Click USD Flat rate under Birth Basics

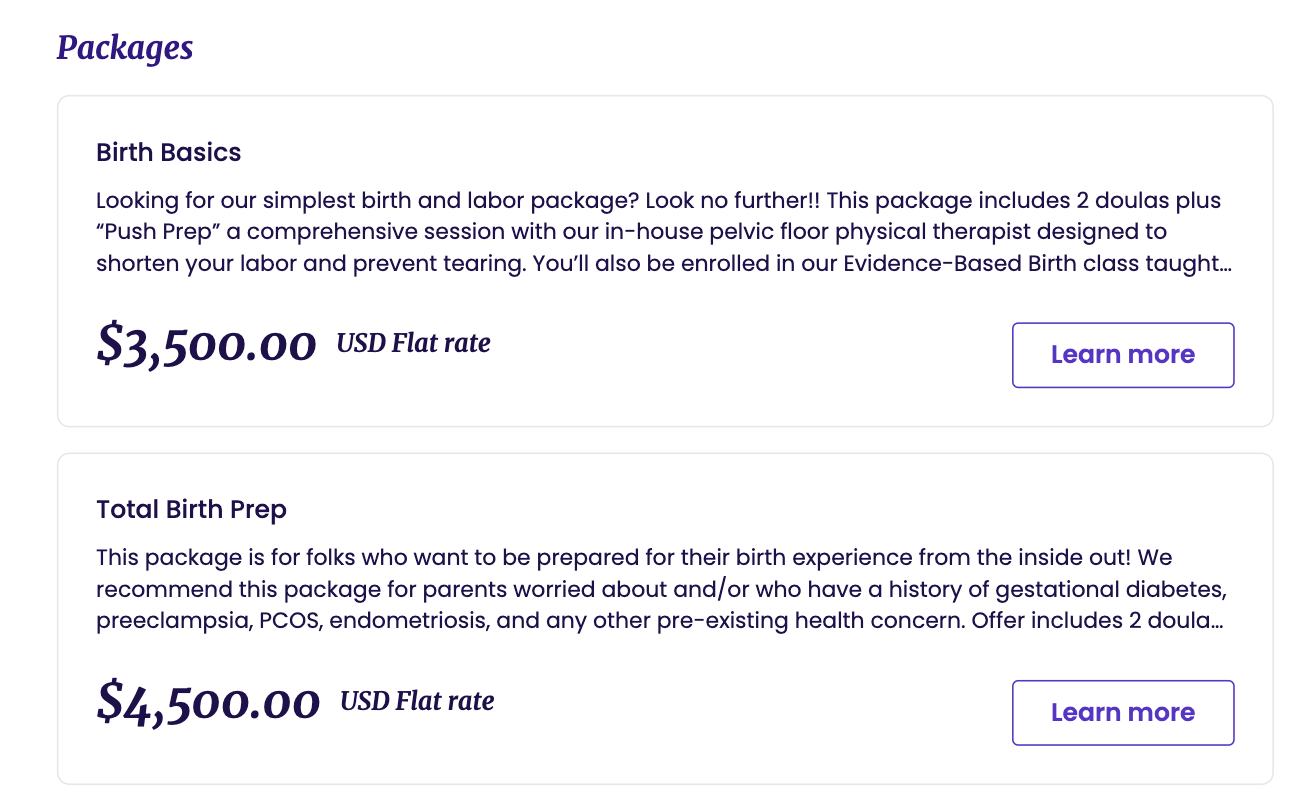[413, 344]
